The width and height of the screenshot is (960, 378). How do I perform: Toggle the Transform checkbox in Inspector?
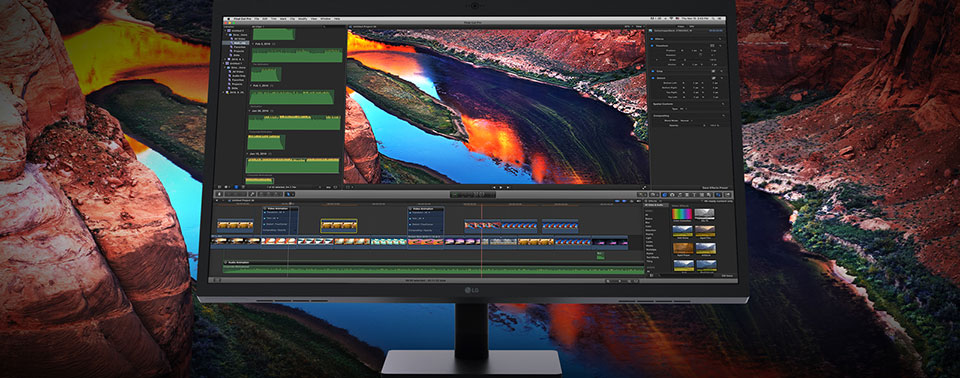click(x=651, y=46)
